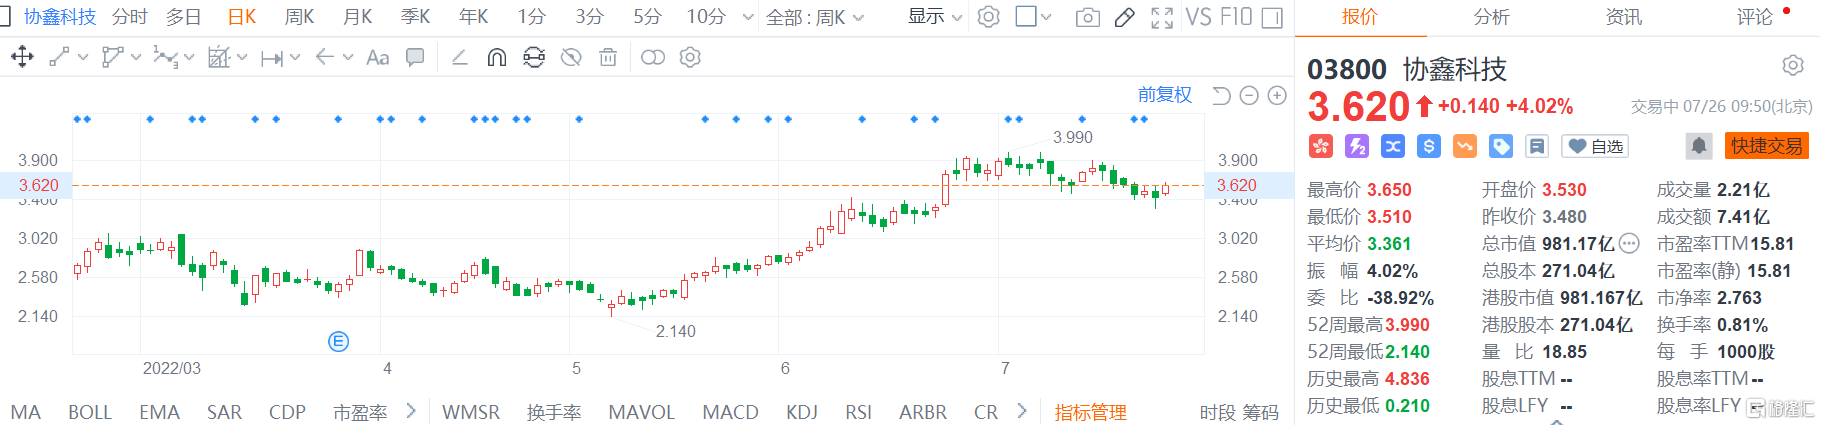Toggle the pencil drawing toolbar
Screen dimensions: 1821x425
(x=1124, y=18)
